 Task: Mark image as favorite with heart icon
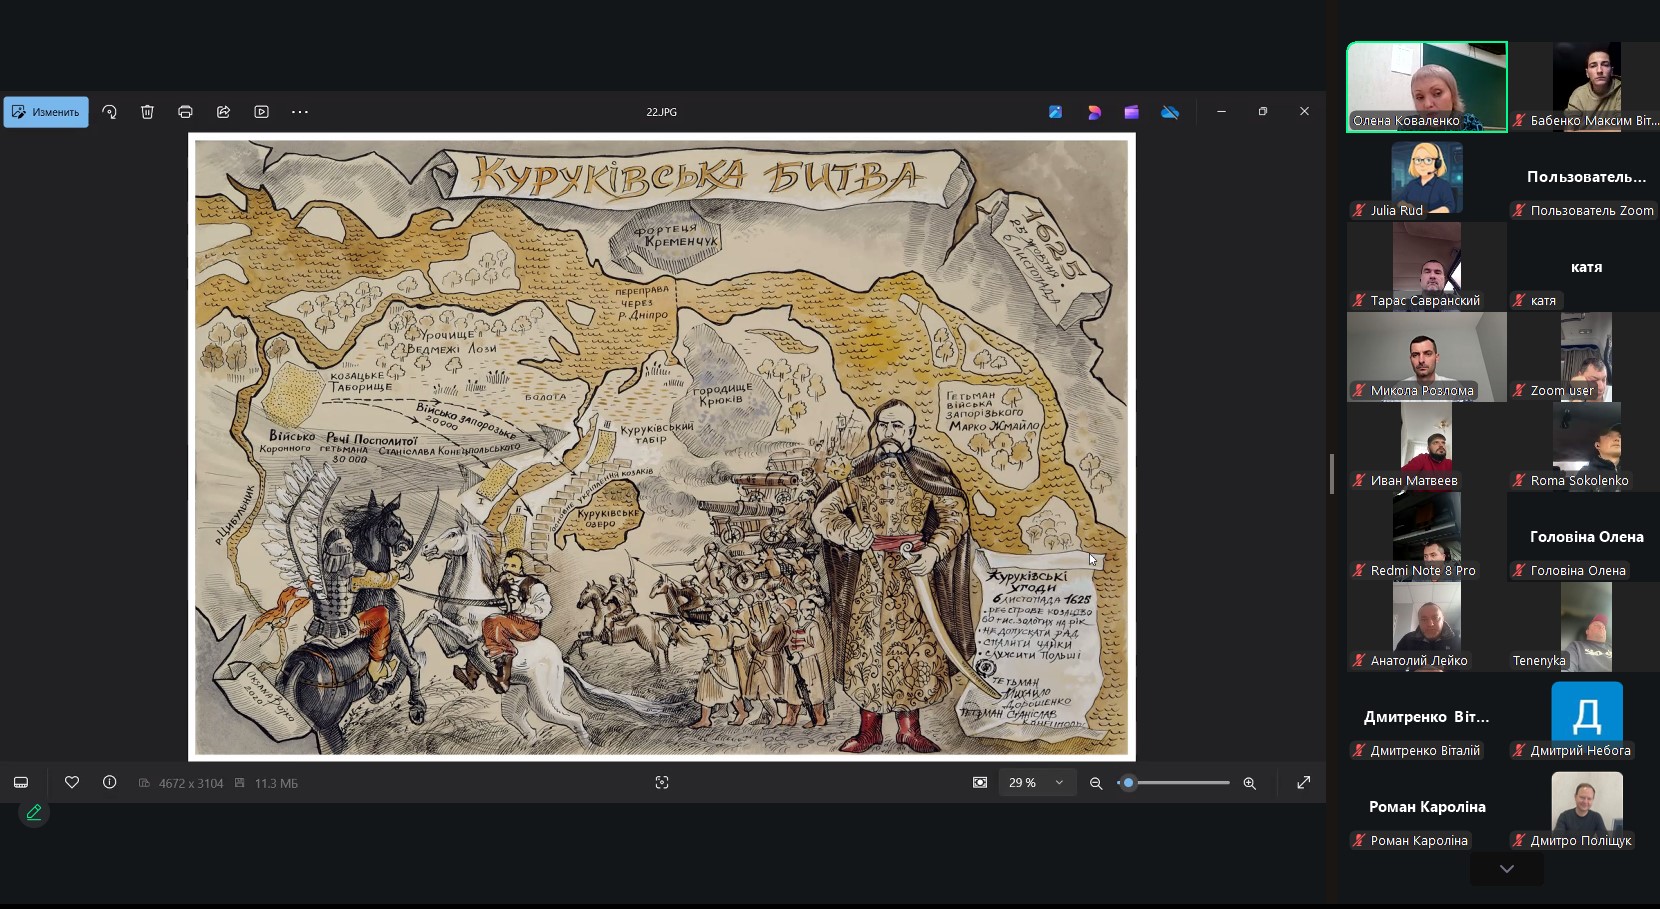click(72, 783)
